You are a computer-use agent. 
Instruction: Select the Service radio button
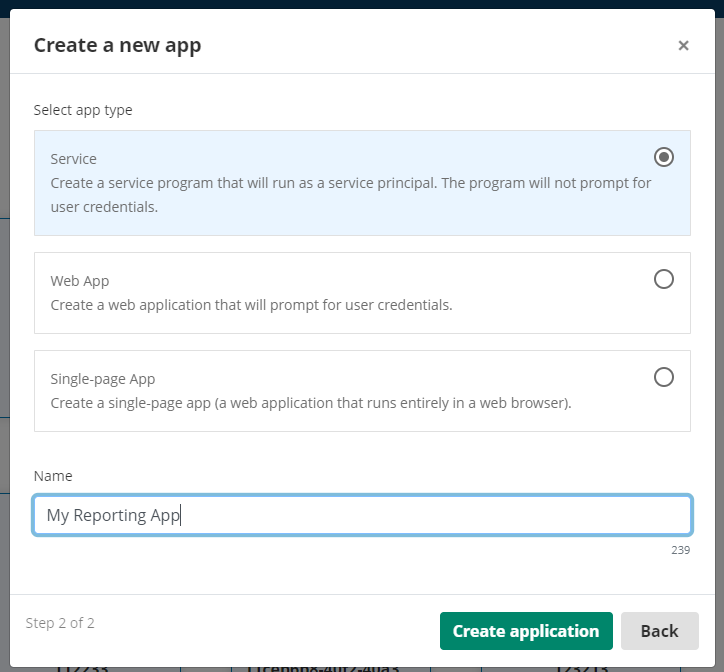pos(663,157)
